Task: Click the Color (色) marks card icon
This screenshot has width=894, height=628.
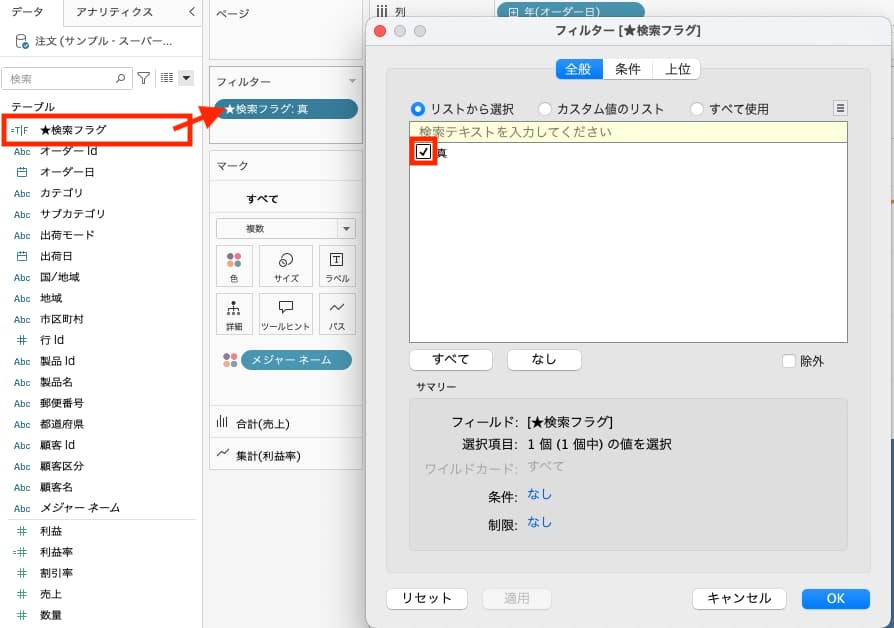Action: pos(233,266)
